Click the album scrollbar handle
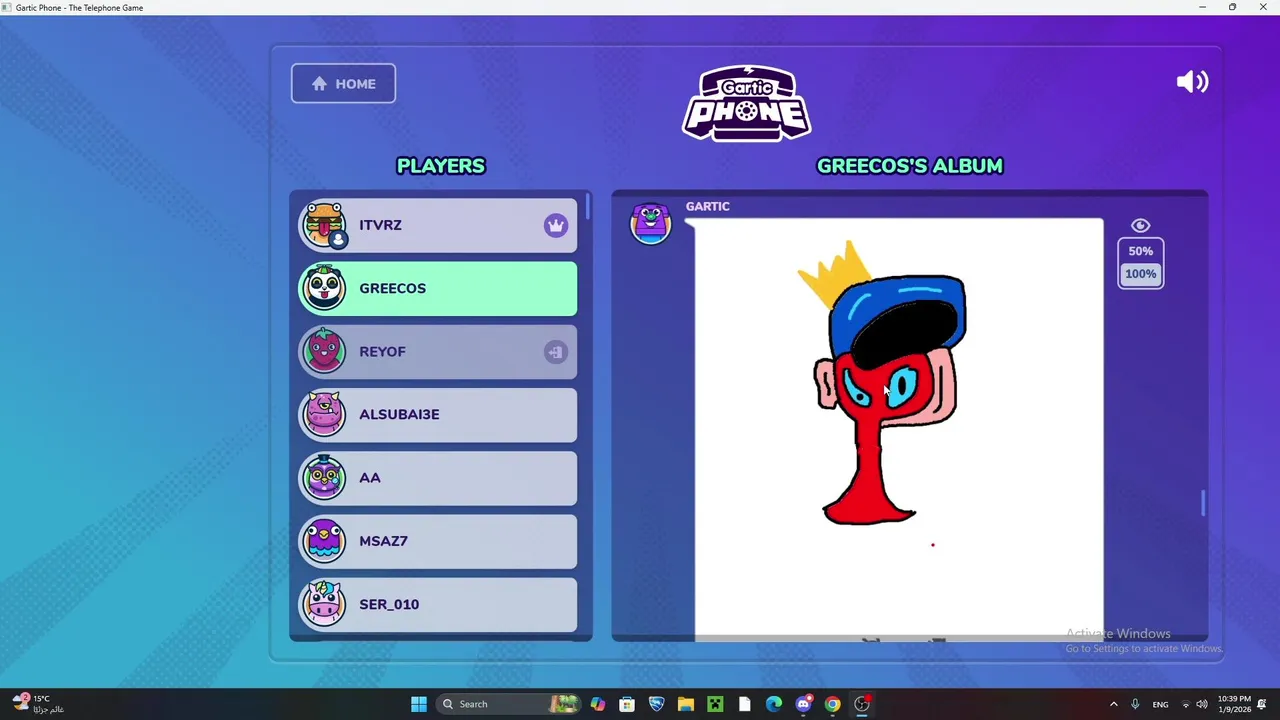1280x720 pixels. coord(1203,504)
